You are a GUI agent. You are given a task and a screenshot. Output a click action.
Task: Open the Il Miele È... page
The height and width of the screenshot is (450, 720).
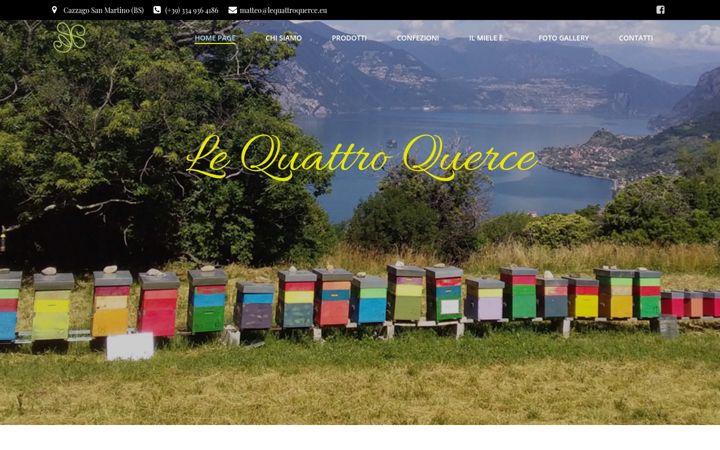click(x=488, y=38)
